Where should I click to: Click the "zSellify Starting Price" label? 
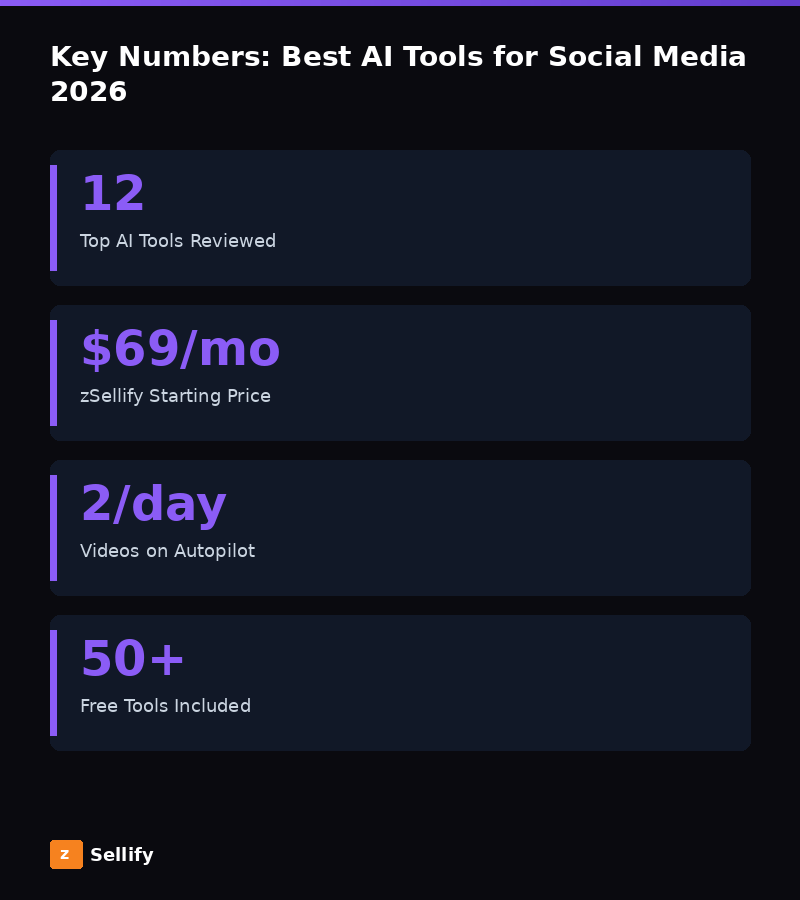[175, 396]
